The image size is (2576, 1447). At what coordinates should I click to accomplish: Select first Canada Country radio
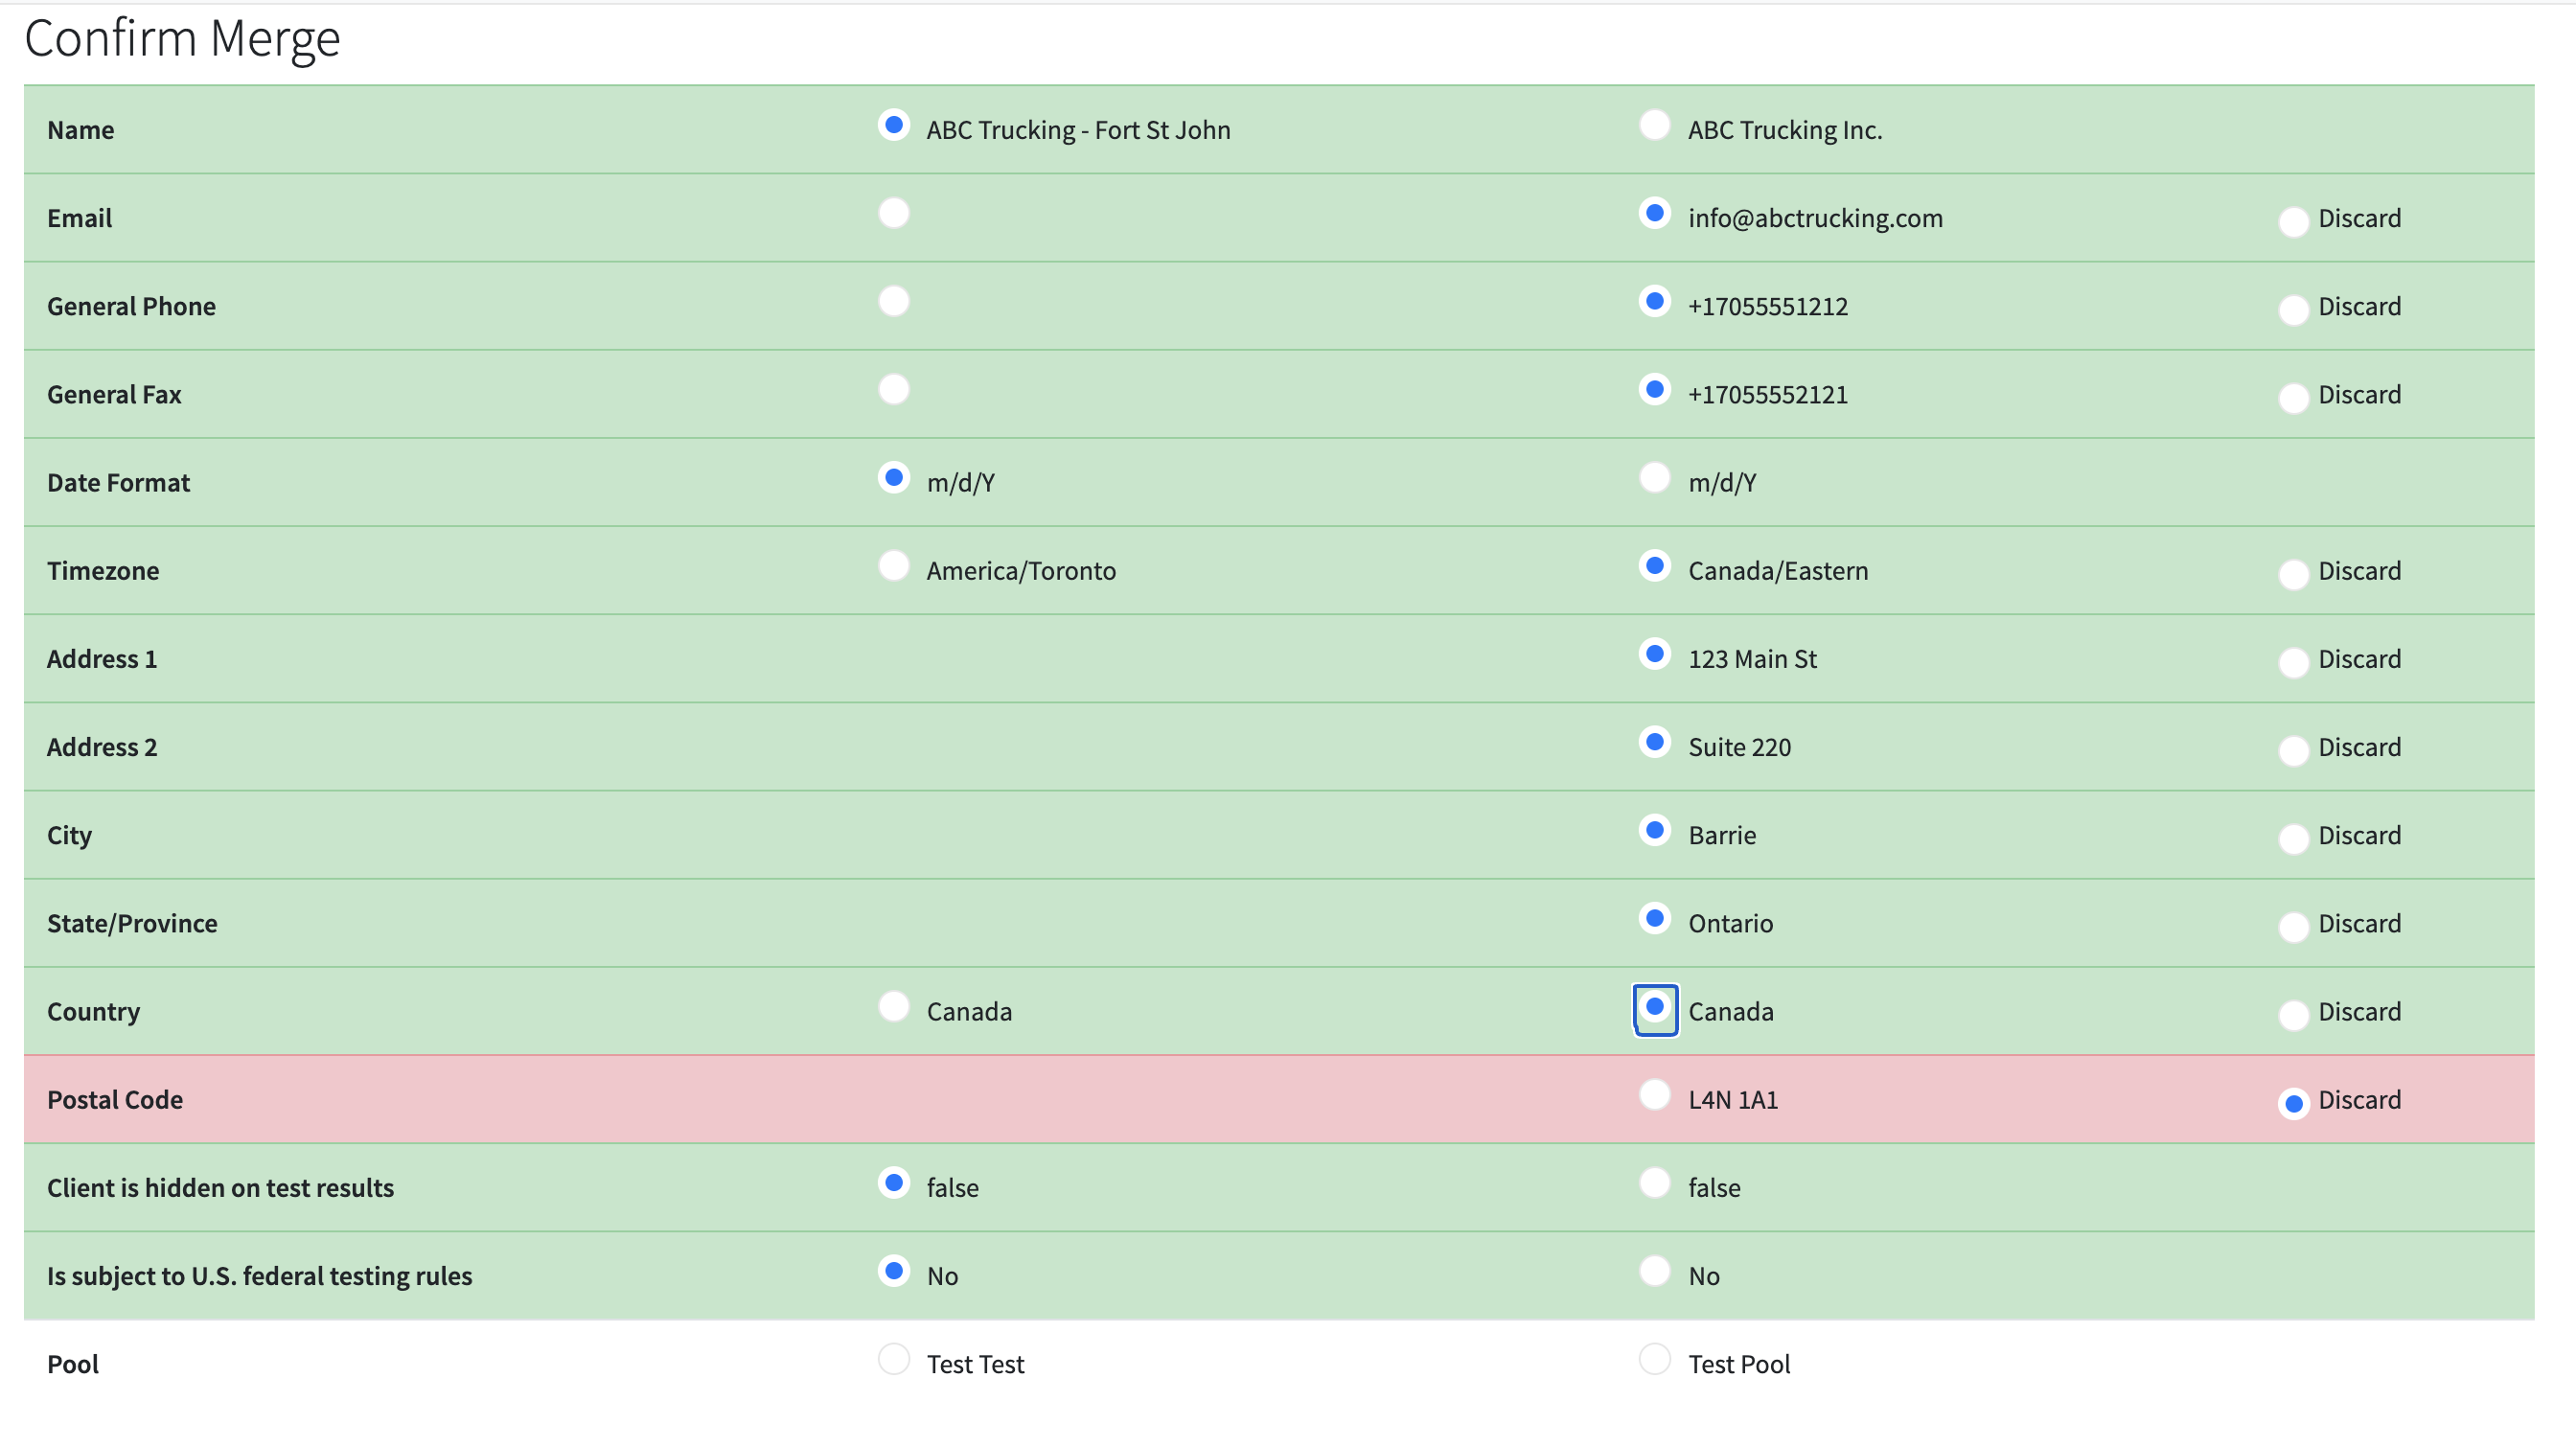coord(893,1006)
